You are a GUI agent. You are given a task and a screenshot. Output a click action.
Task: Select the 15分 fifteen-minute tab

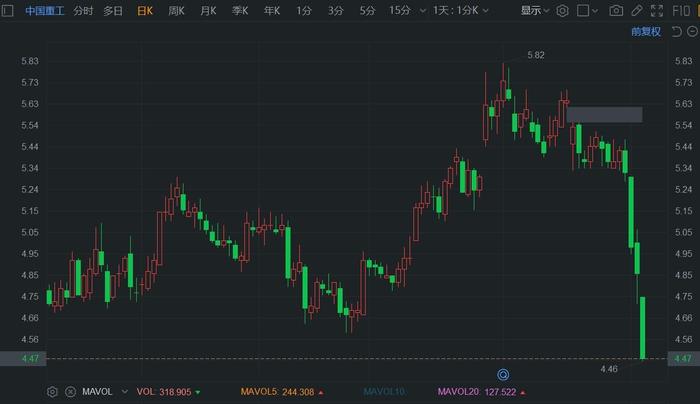[400, 10]
